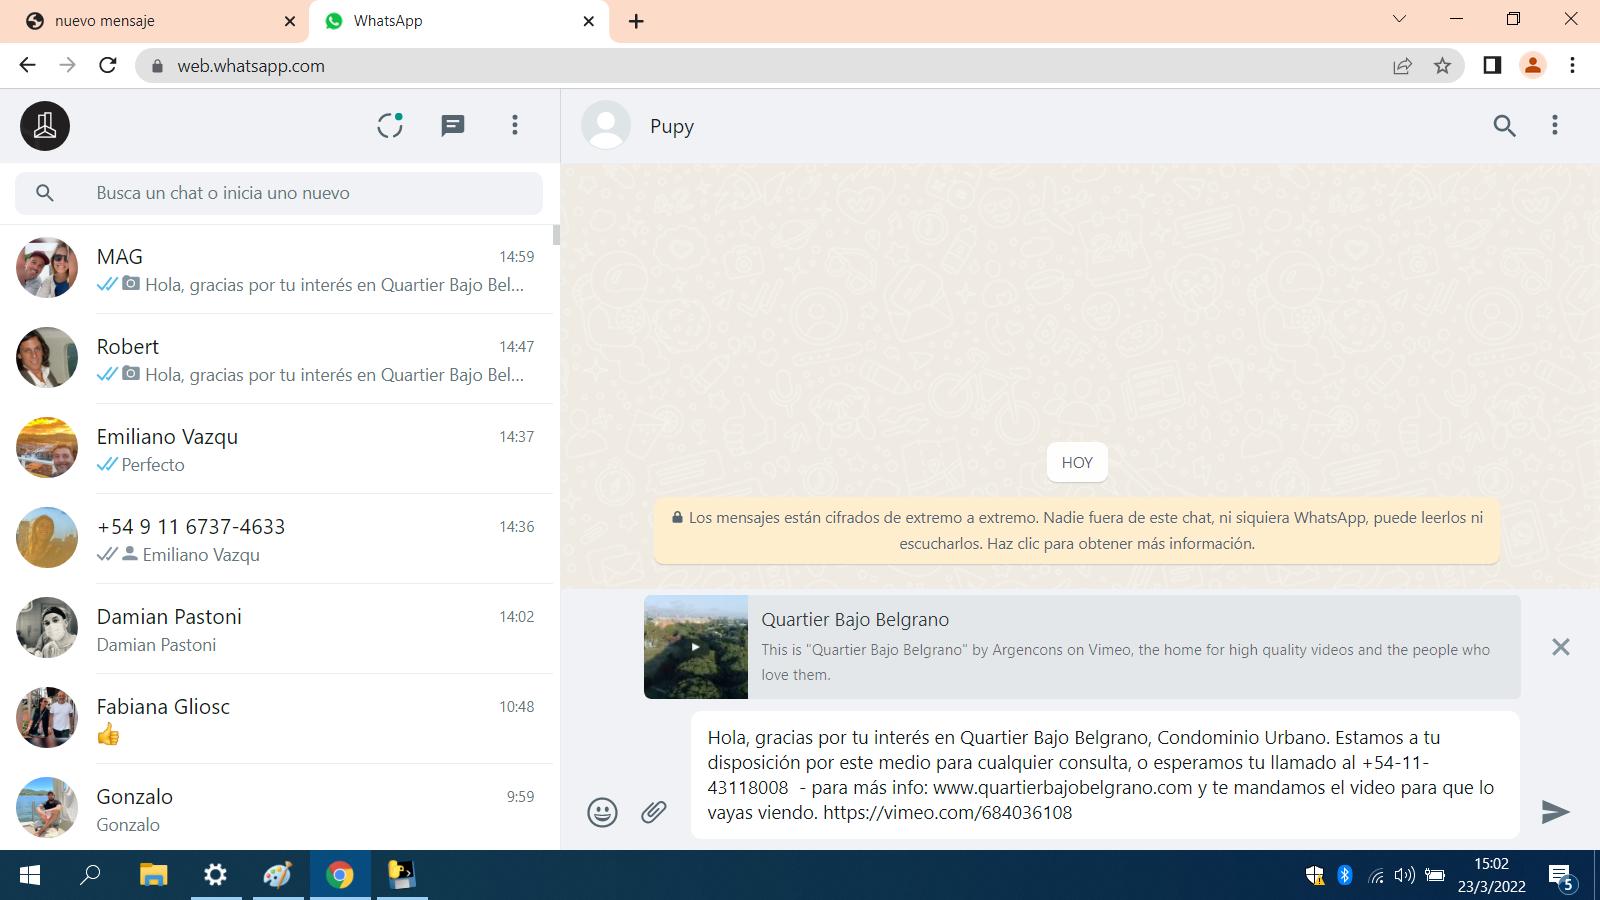
Task: Open the volume tray control
Action: click(x=1405, y=875)
